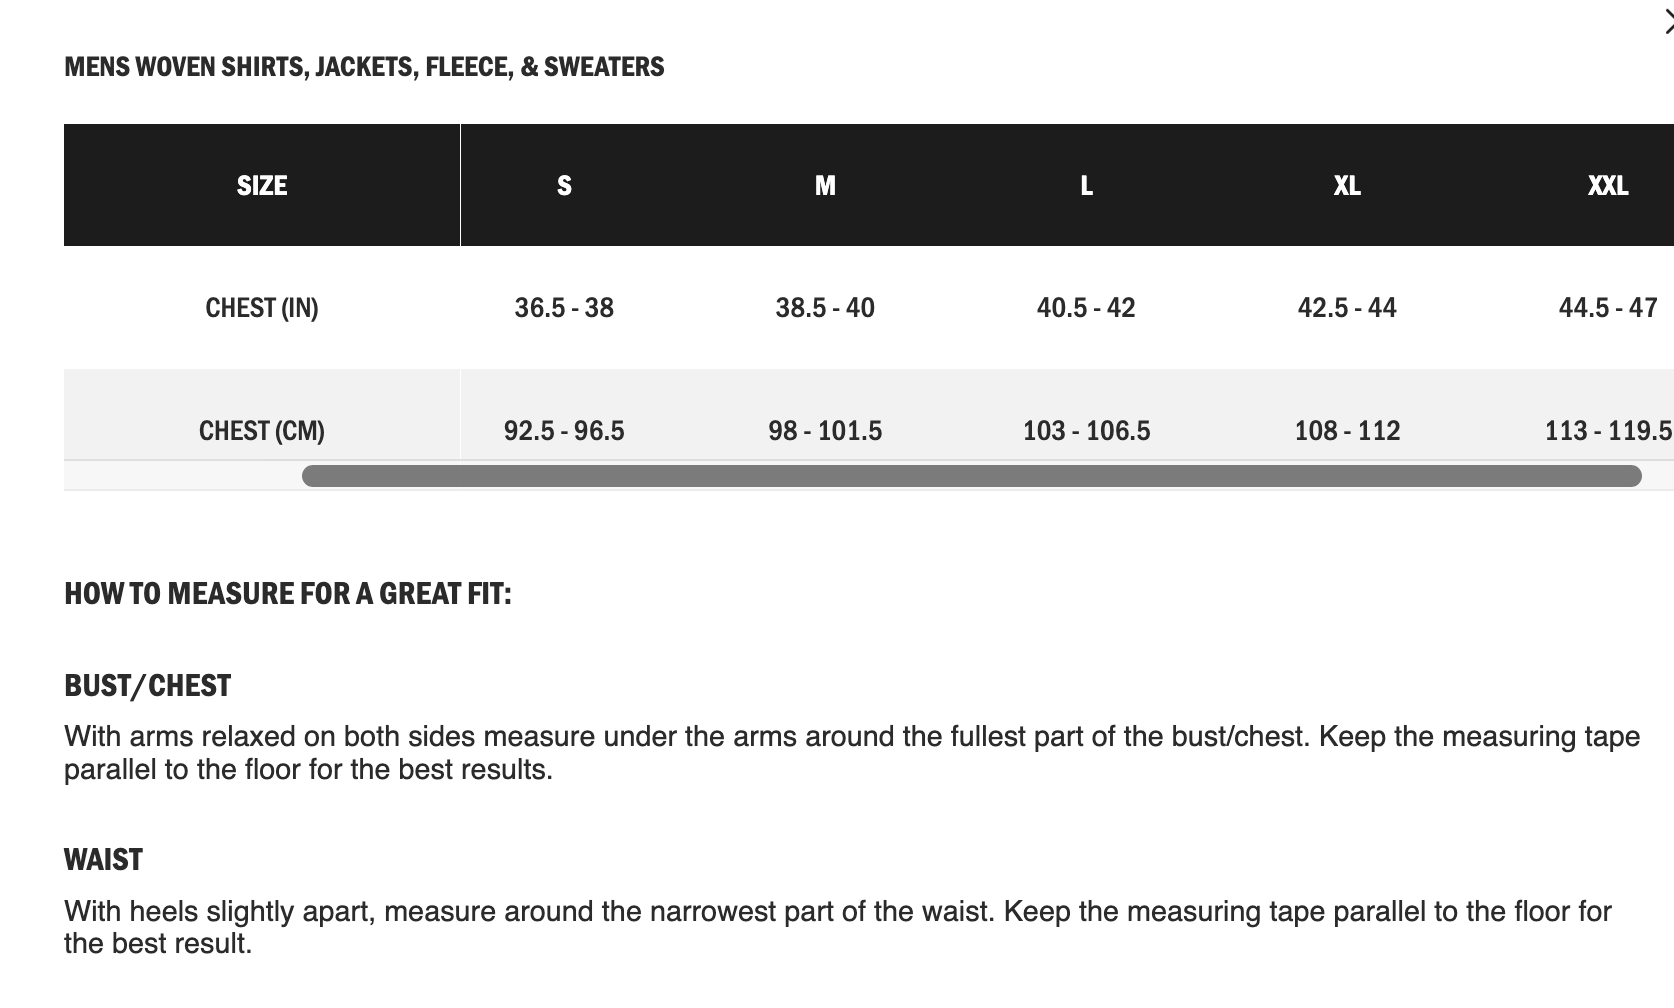Screen dimensions: 1674x1008
Task: Click the L size column header
Action: click(x=1086, y=185)
